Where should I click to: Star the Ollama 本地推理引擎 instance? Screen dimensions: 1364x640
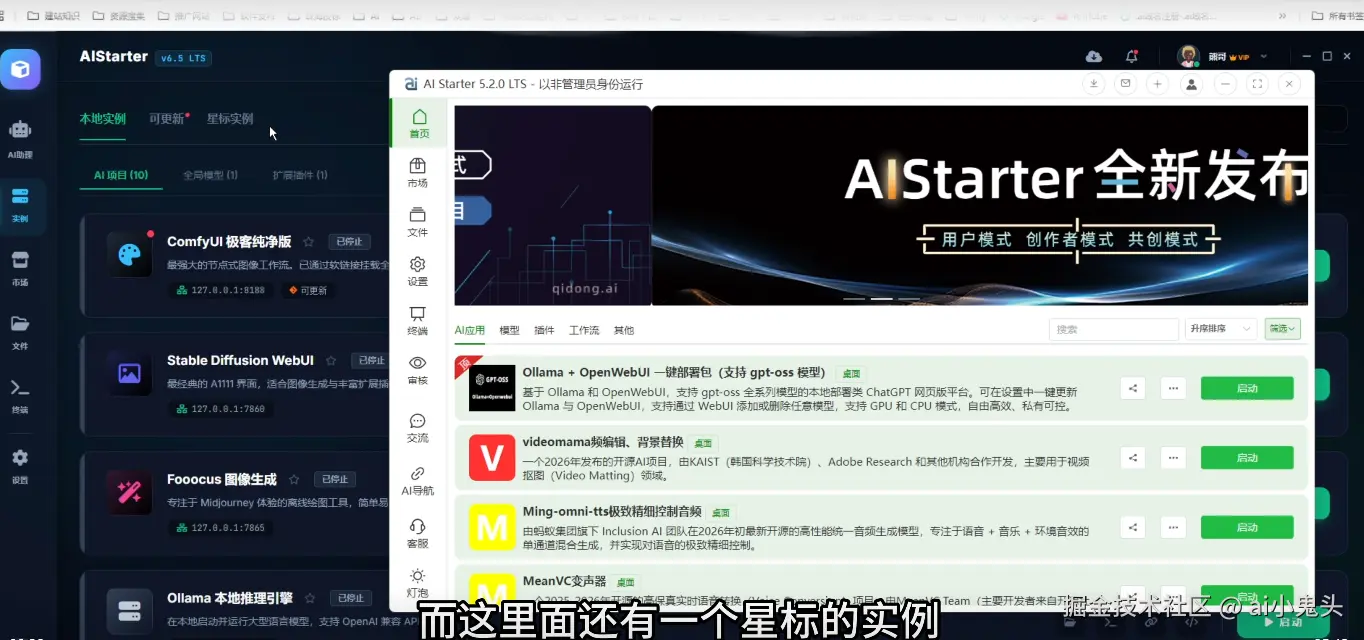click(310, 598)
